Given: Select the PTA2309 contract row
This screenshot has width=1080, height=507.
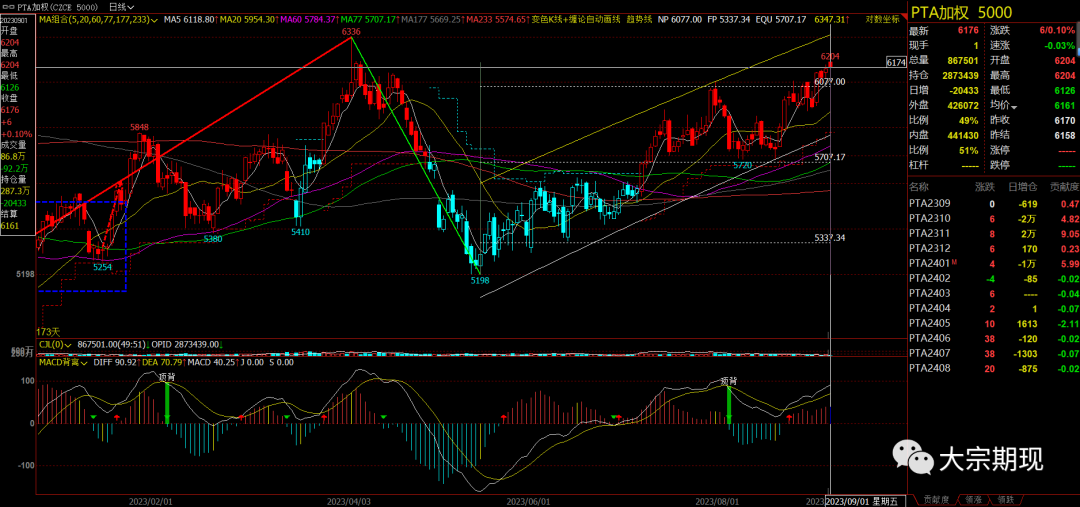Looking at the screenshot, I should [993, 204].
